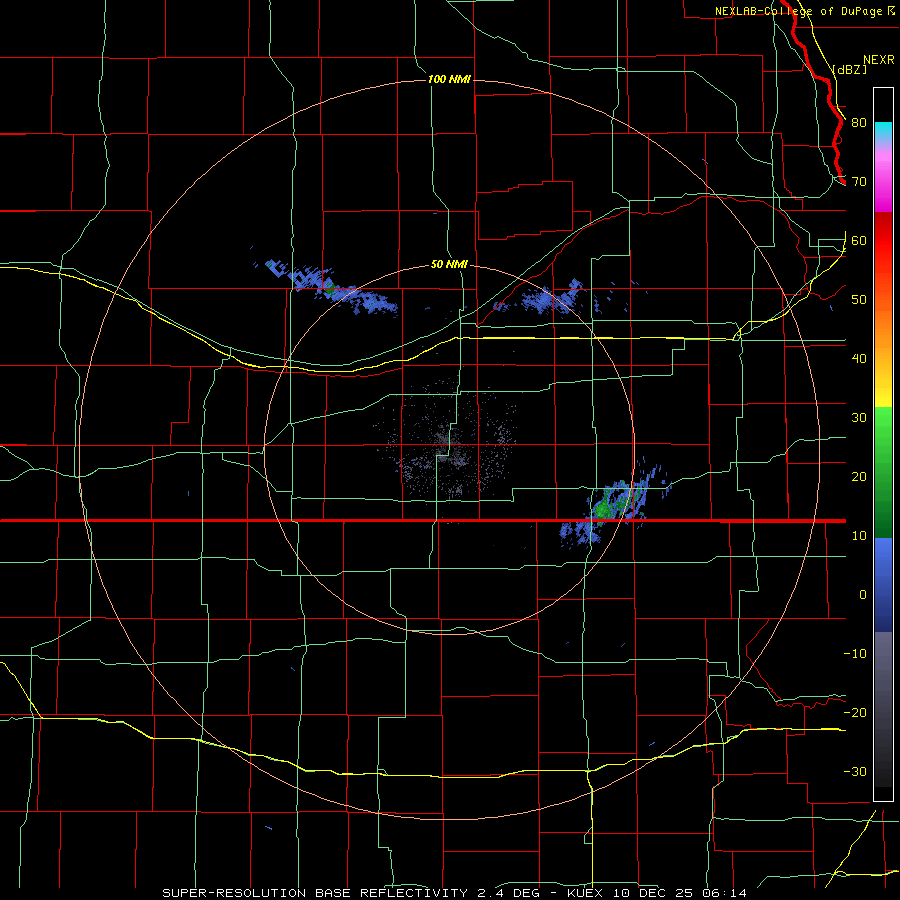This screenshot has width=900, height=900.
Task: Click the 70 dBZ value on the legend
Action: [x=859, y=182]
